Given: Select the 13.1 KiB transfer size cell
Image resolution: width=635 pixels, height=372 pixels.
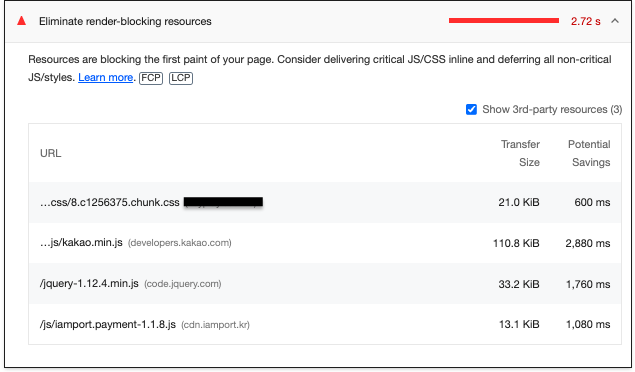Looking at the screenshot, I should (x=519, y=324).
